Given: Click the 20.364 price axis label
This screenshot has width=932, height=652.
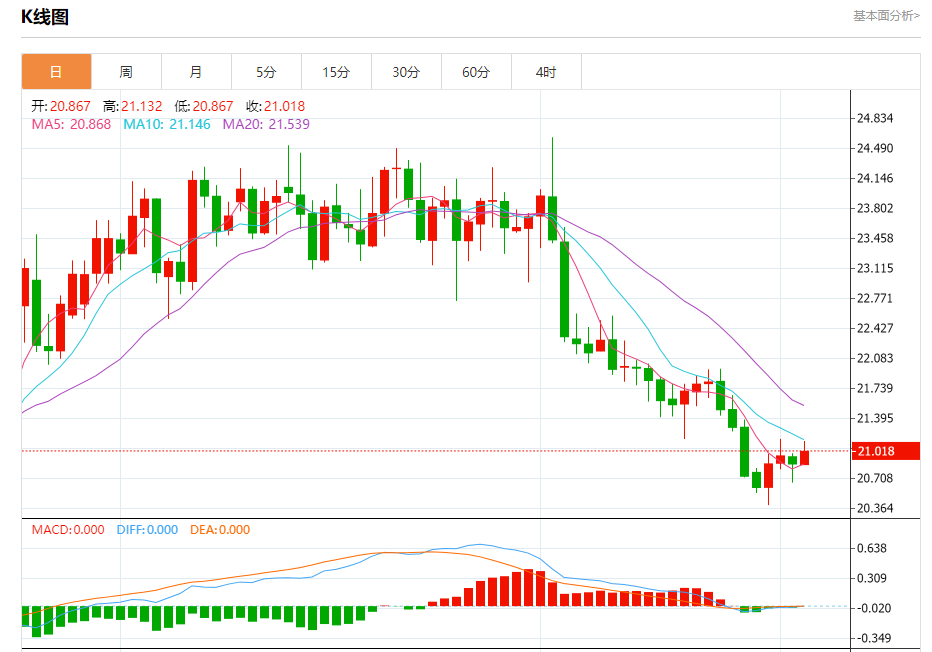Looking at the screenshot, I should click(x=875, y=508).
